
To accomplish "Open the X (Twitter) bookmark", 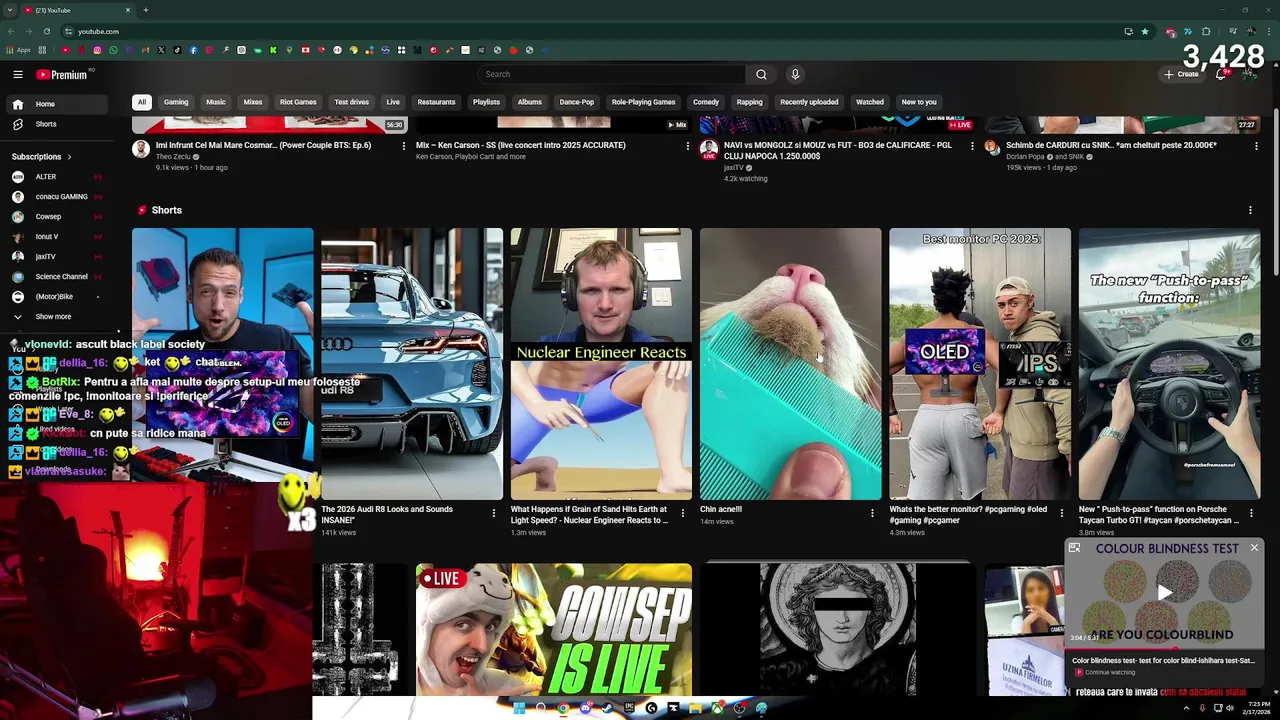I will 161,50.
